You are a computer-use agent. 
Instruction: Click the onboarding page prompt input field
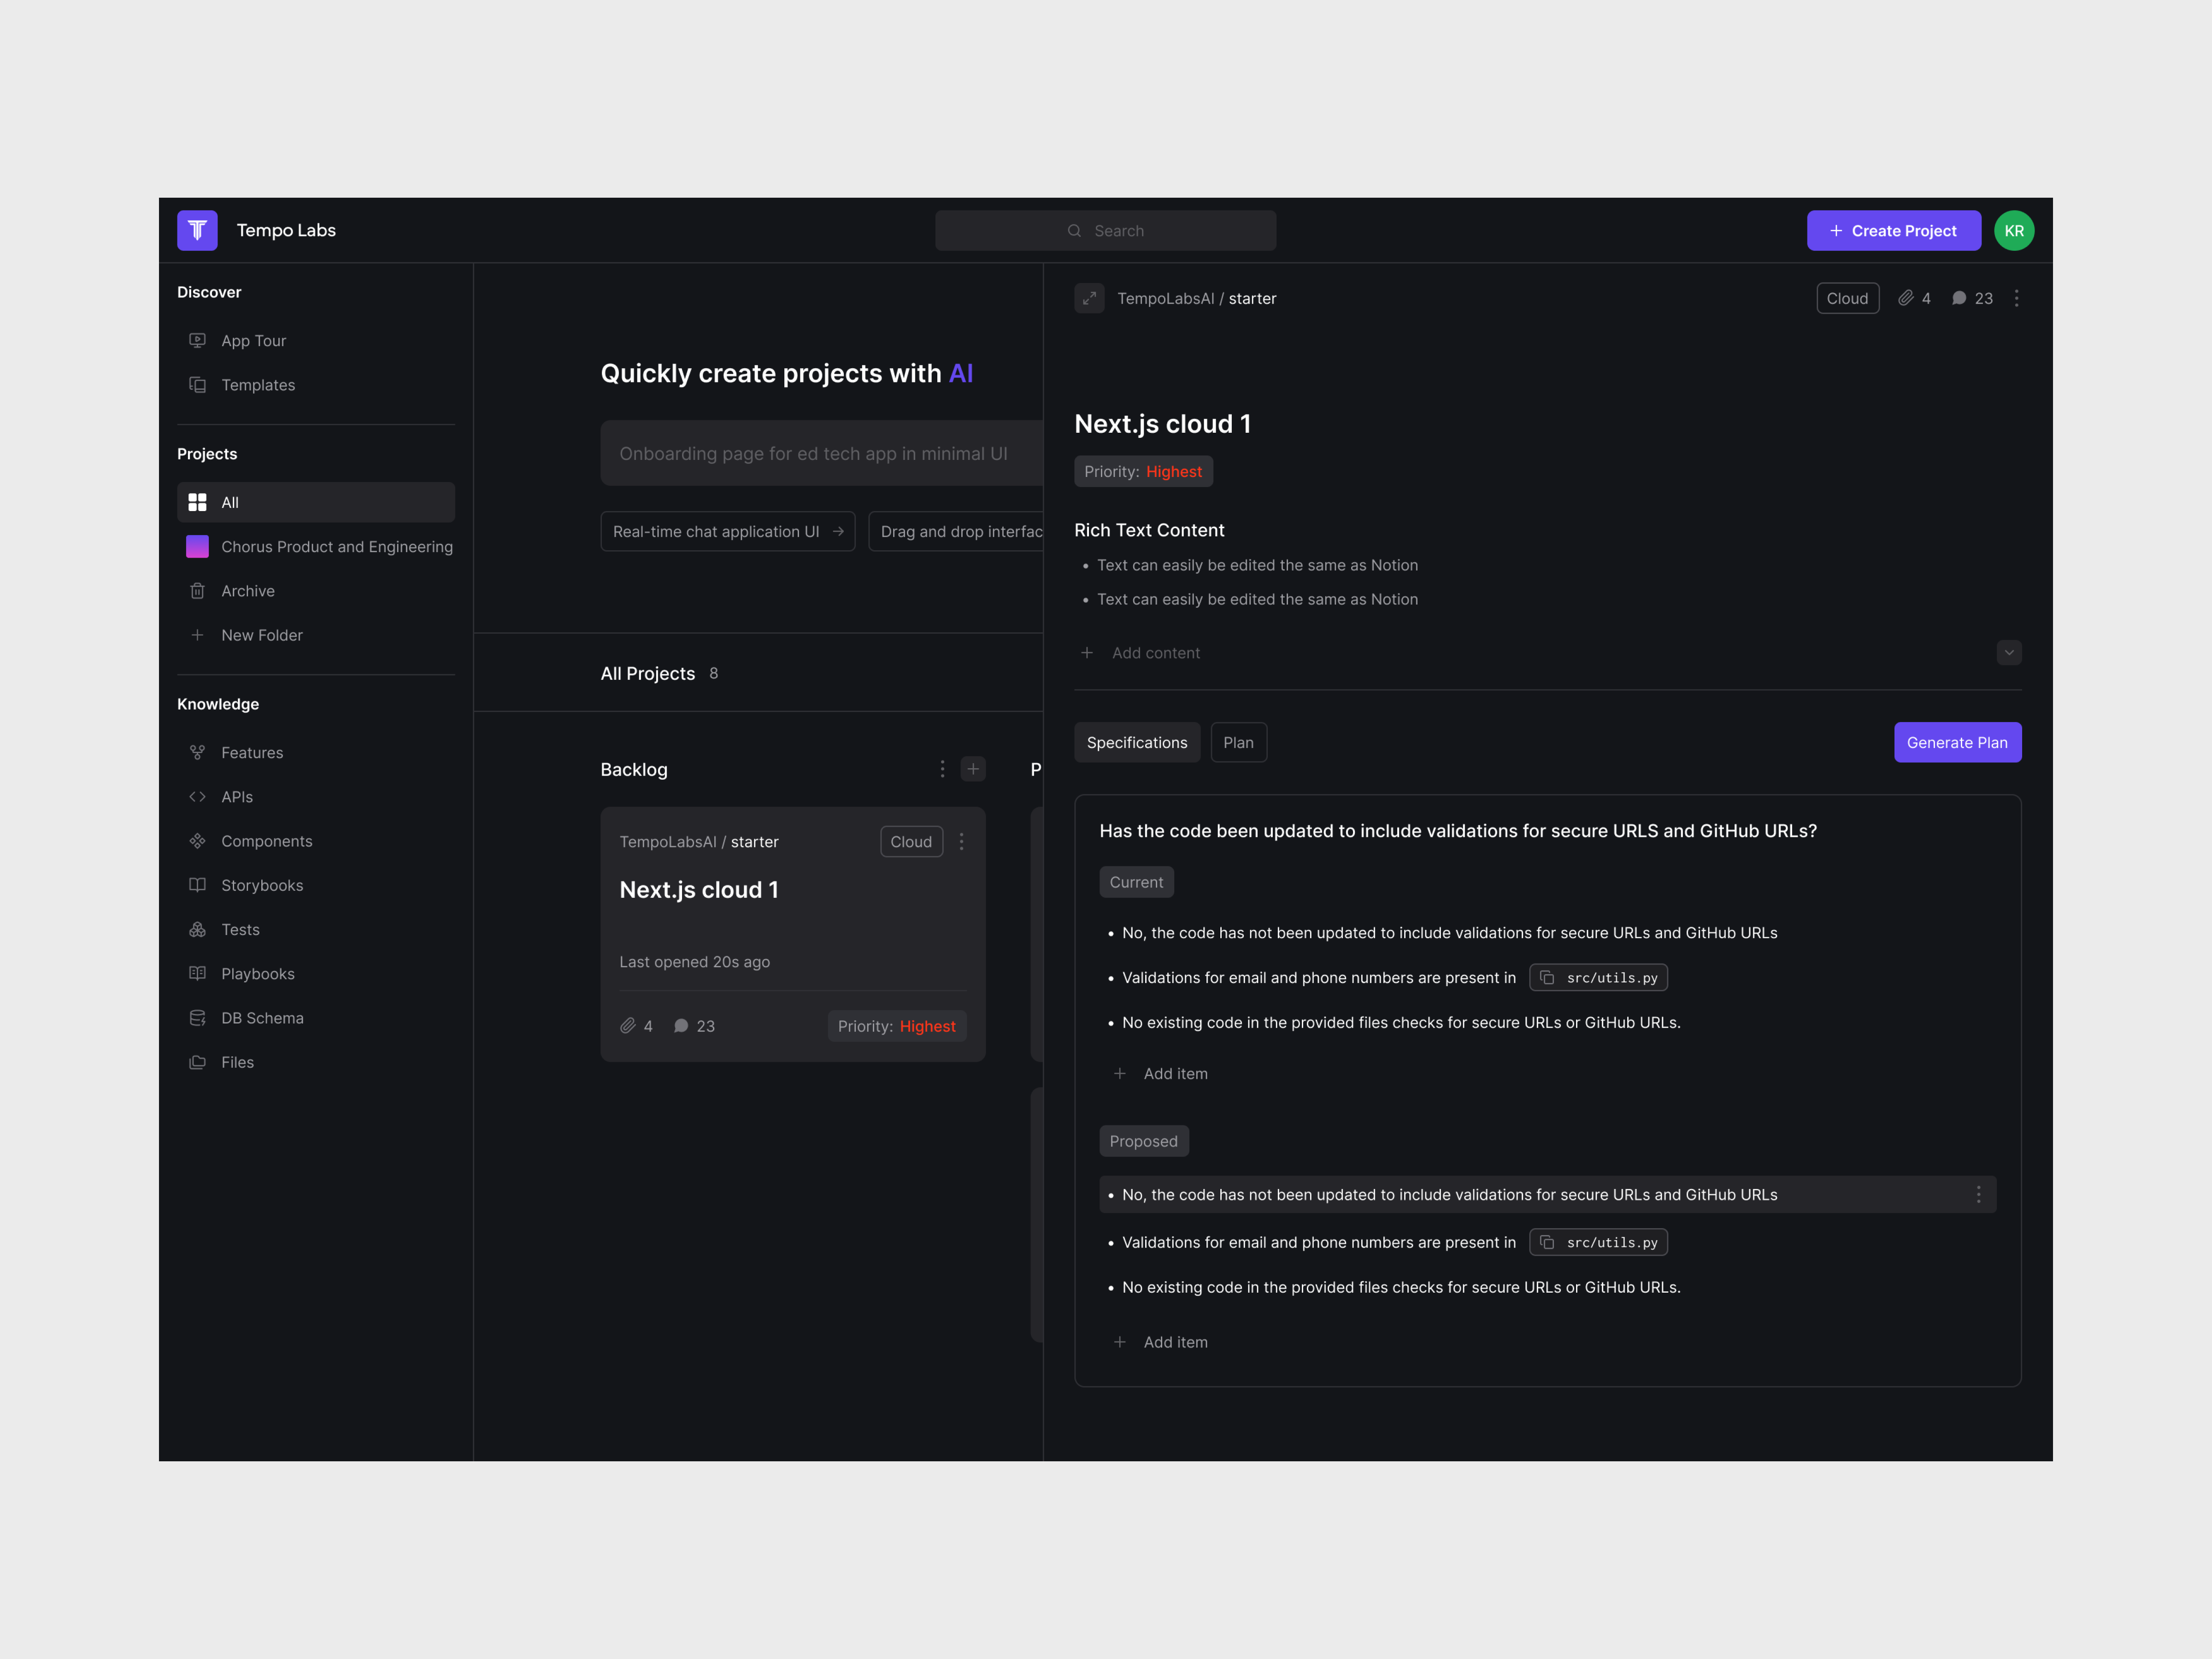tap(820, 453)
